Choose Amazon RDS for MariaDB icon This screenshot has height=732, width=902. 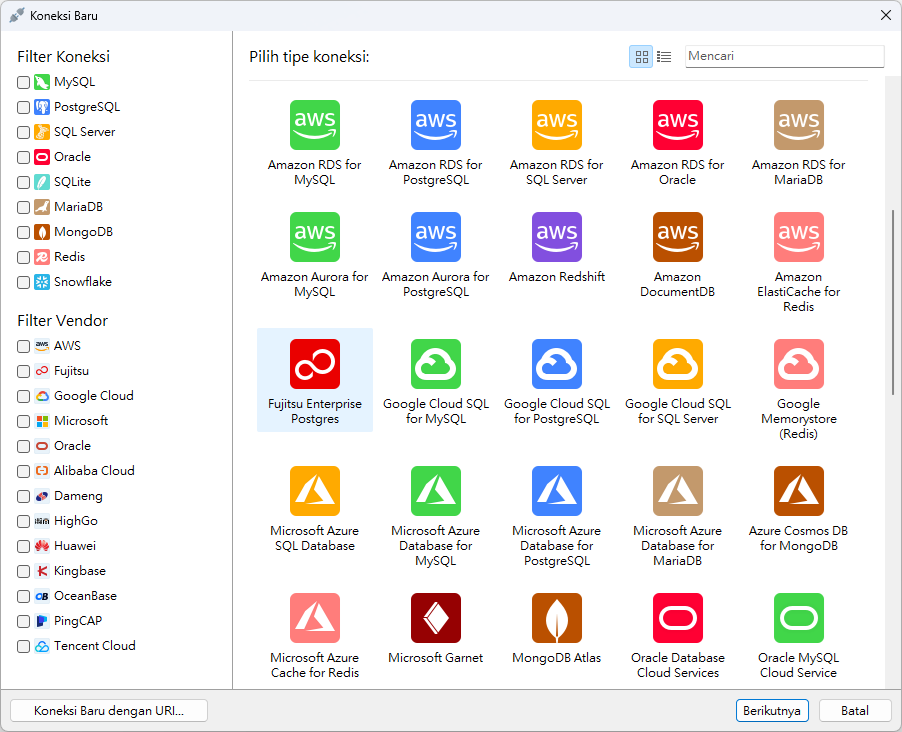click(798, 125)
